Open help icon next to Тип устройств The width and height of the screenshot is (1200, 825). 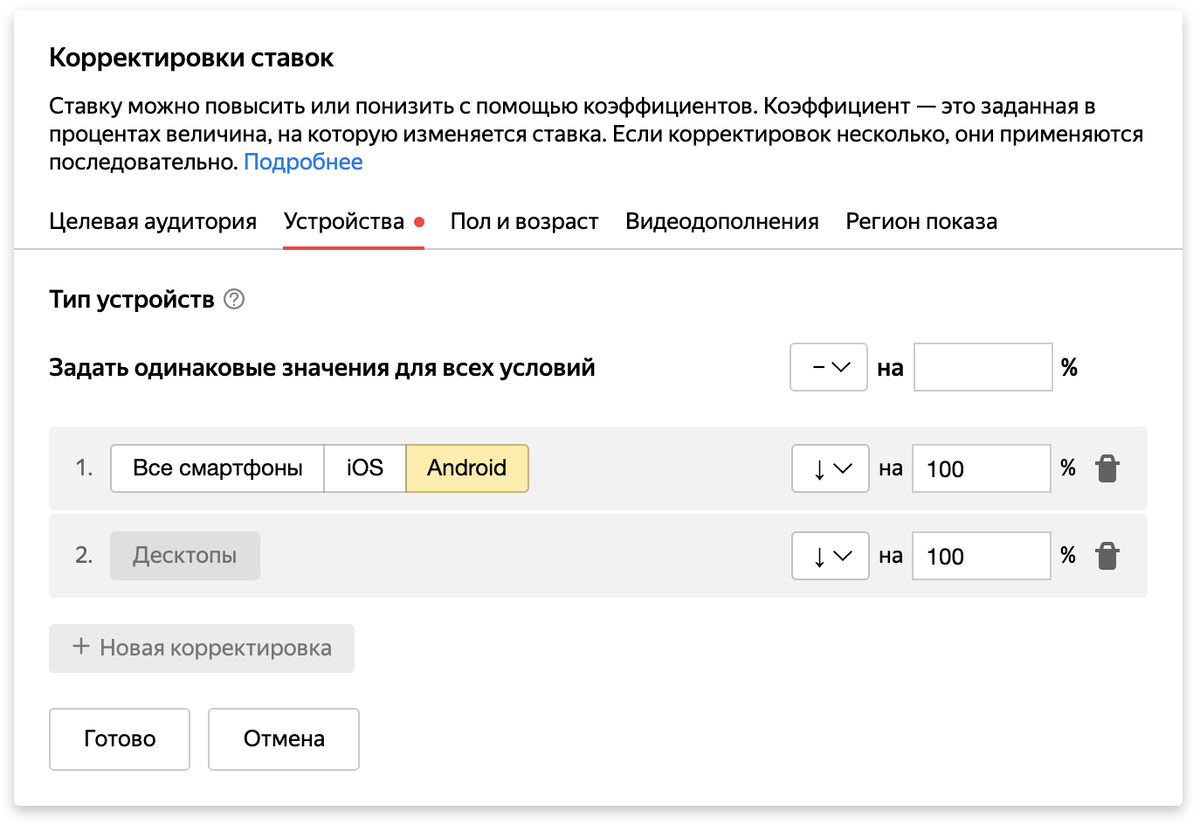click(234, 299)
